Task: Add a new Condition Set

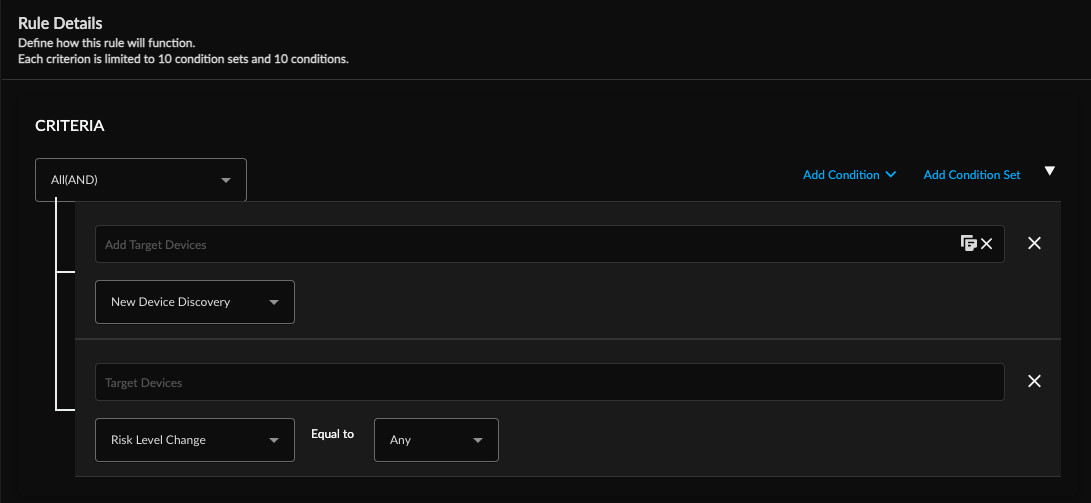Action: point(971,175)
